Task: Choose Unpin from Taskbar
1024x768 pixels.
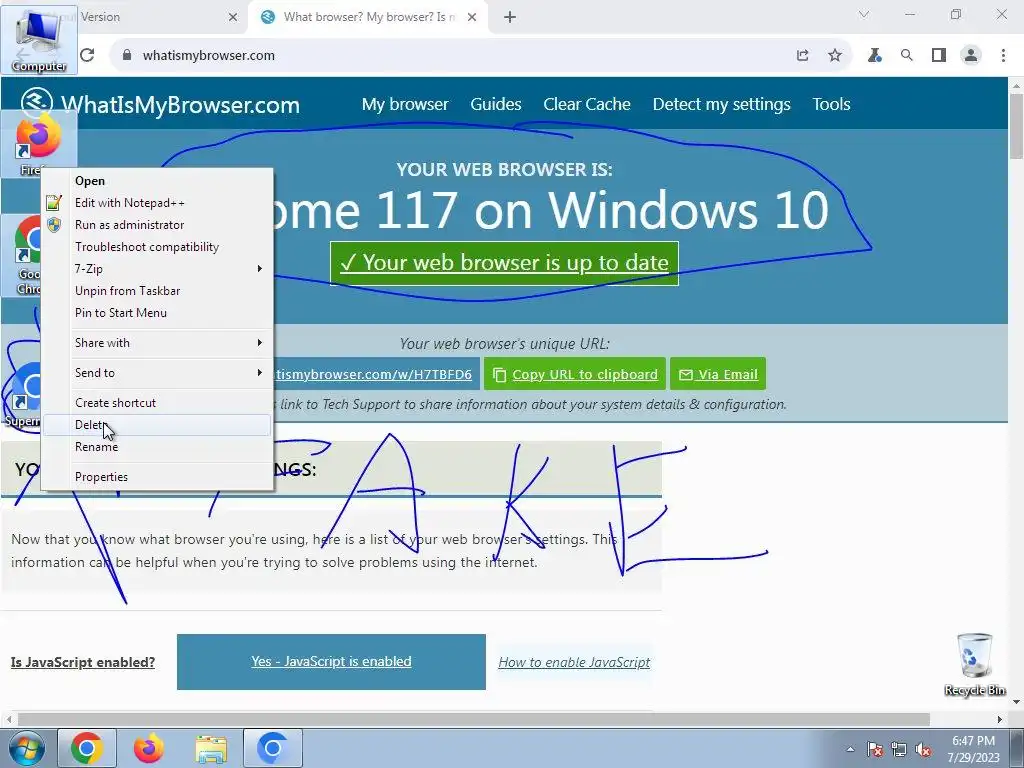Action: 157,291
